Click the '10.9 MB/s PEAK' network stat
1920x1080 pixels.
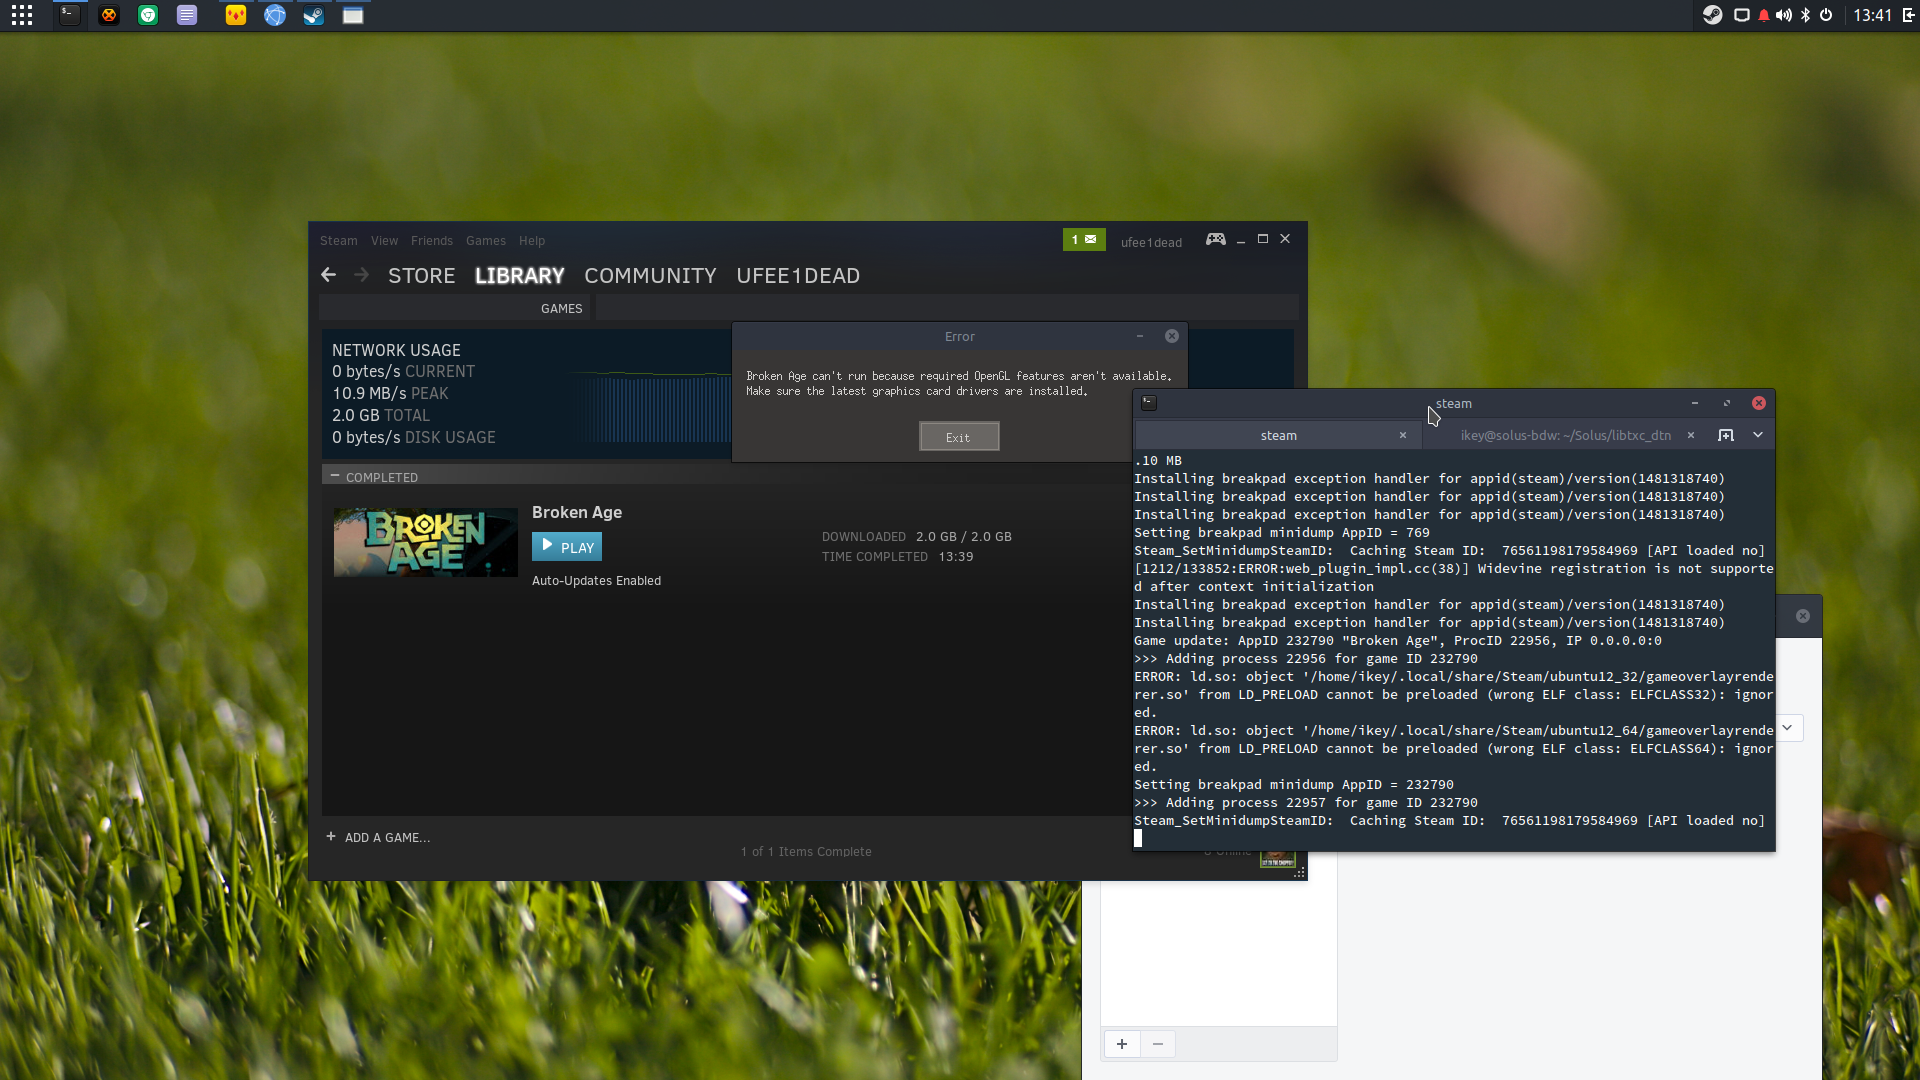coord(390,394)
